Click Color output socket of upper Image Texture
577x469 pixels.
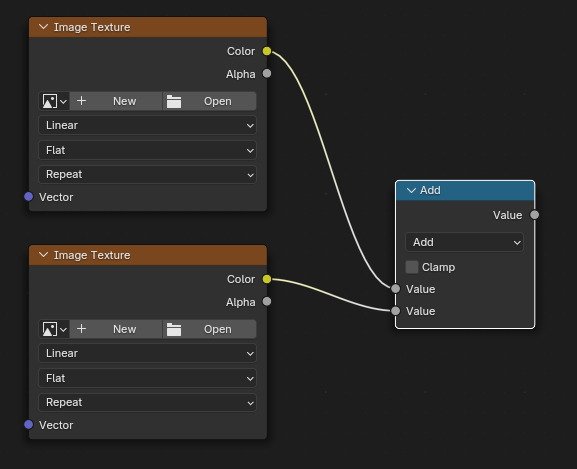point(267,51)
